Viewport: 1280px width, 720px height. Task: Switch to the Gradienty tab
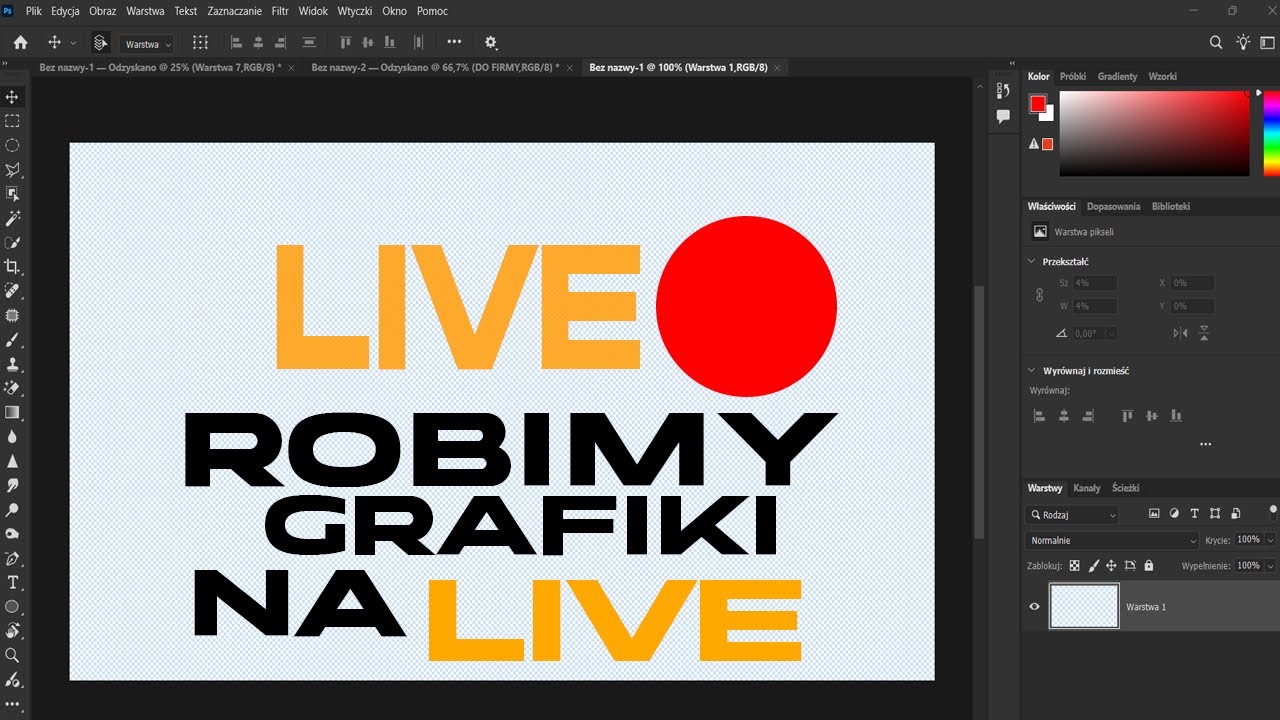pyautogui.click(x=1117, y=76)
